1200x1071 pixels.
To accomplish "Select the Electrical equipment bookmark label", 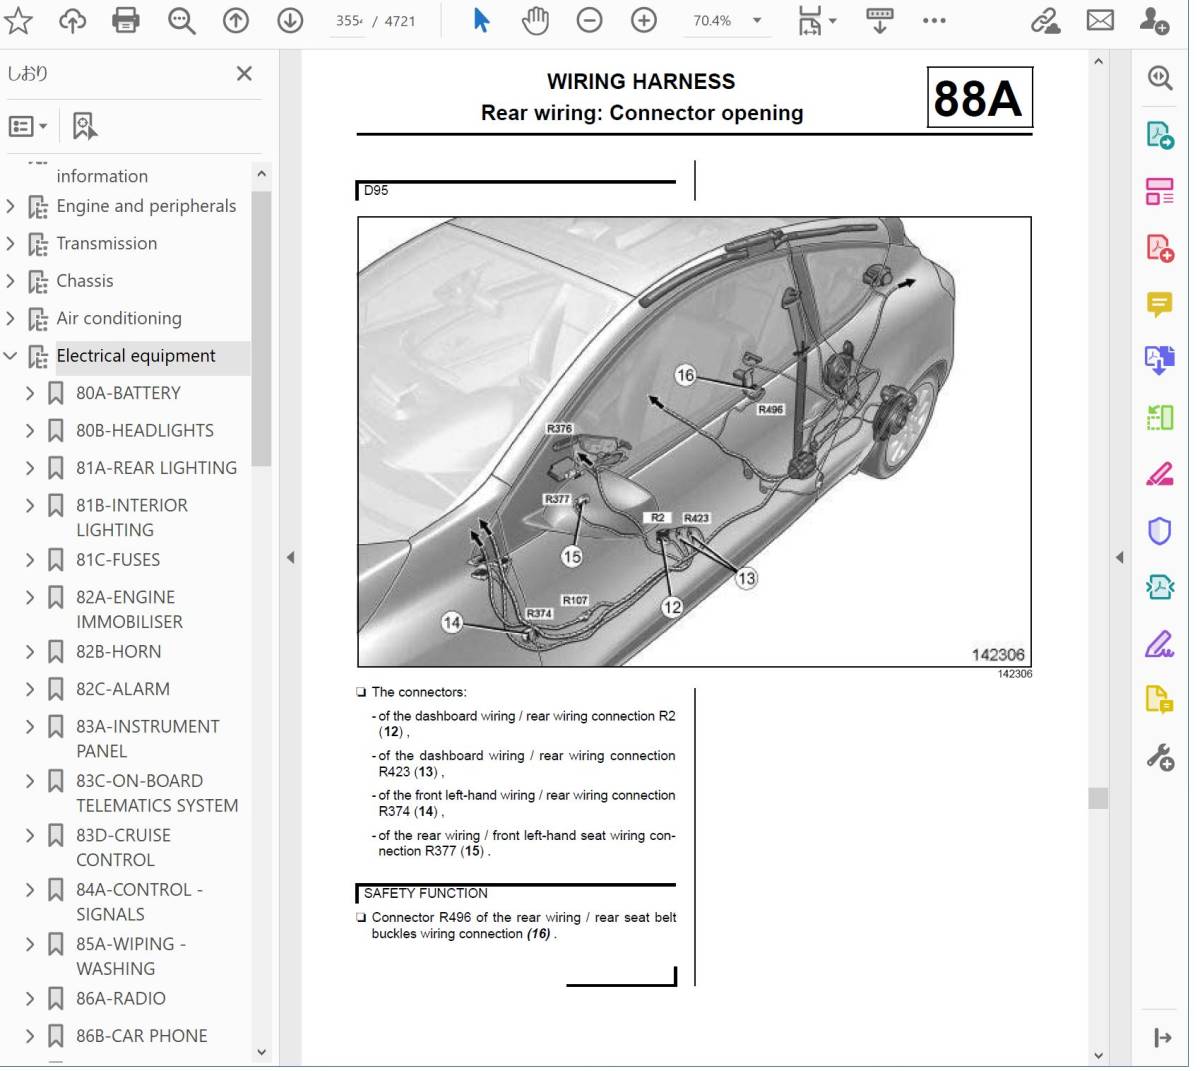I will click(136, 356).
